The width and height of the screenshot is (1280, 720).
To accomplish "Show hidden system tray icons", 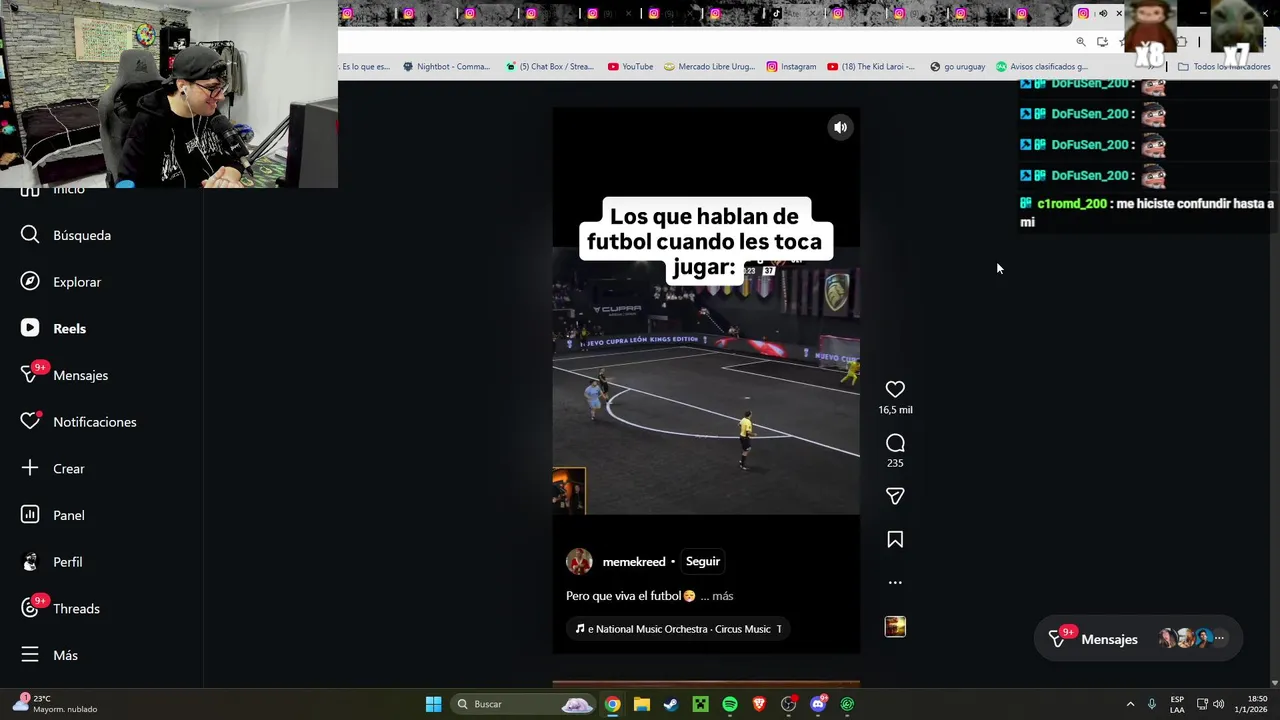I will click(x=1130, y=704).
